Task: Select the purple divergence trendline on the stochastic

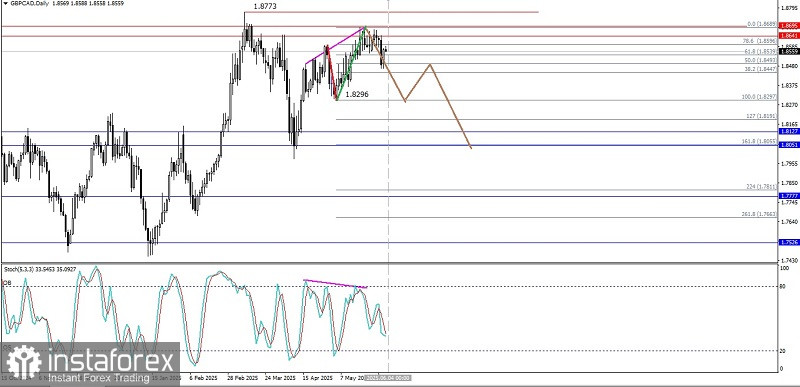Action: (335, 283)
